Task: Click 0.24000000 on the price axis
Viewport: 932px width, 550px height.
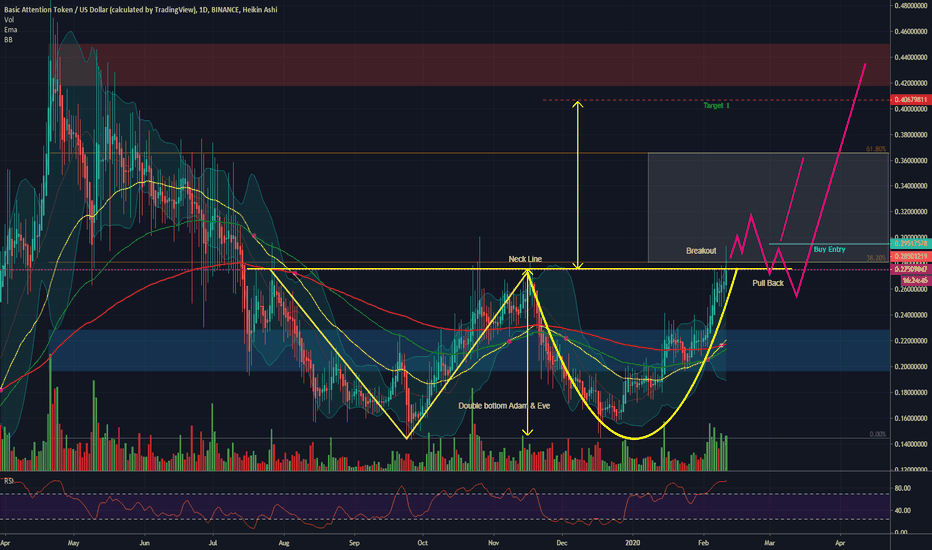Action: [911, 315]
